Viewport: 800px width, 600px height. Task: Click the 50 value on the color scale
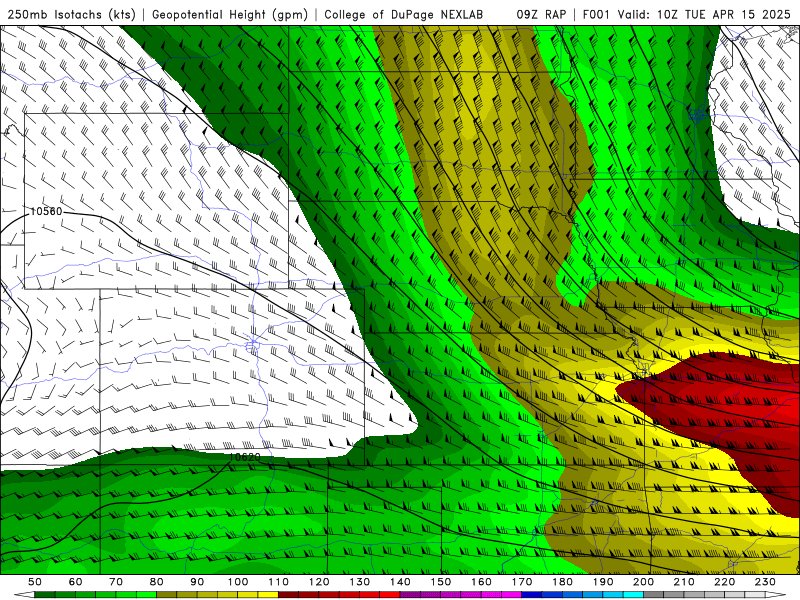click(x=35, y=582)
